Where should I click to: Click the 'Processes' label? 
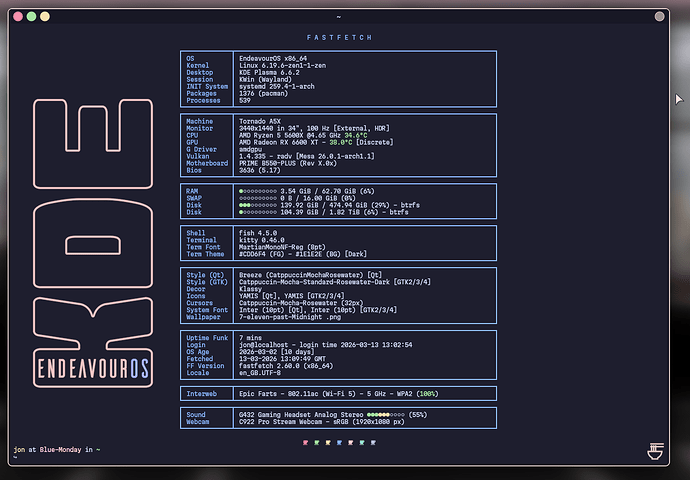click(x=203, y=101)
